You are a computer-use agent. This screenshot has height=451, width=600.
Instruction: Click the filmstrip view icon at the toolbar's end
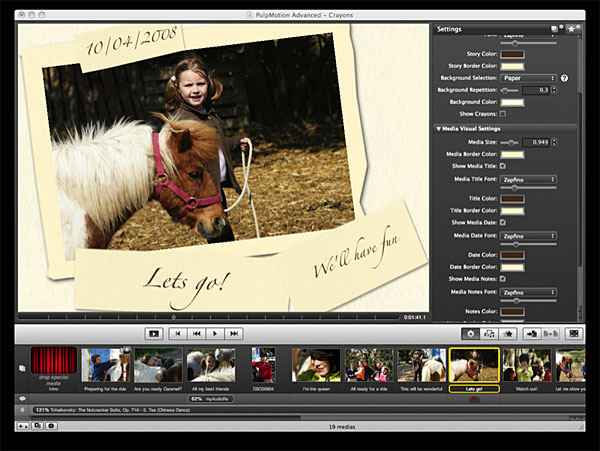pos(574,334)
